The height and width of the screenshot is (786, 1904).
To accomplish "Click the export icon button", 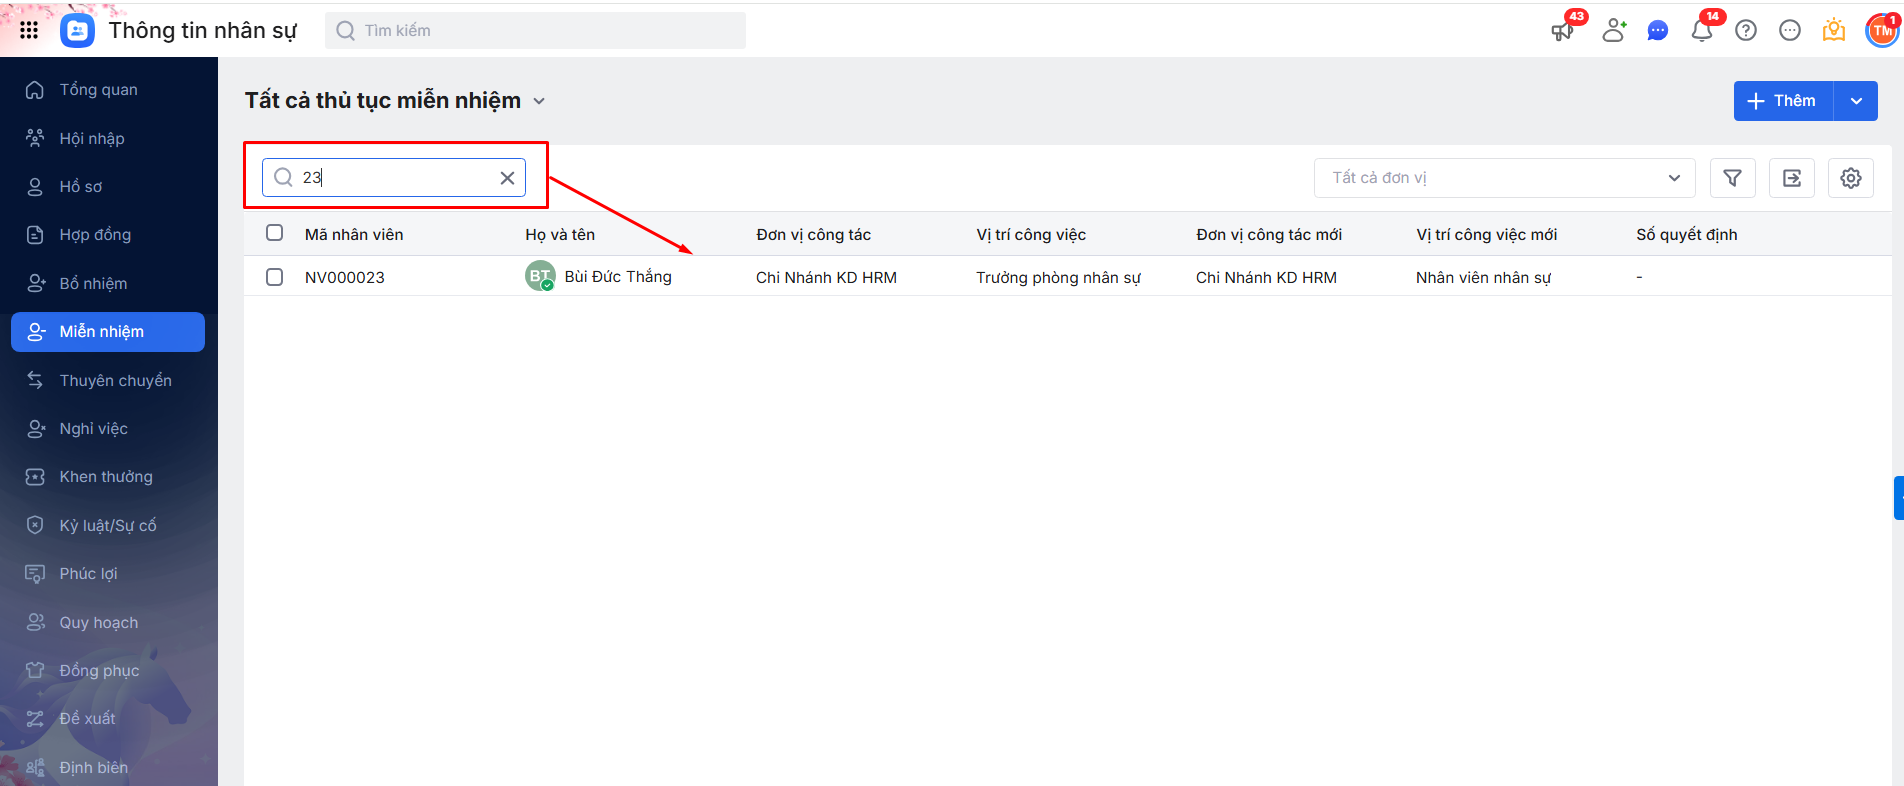I will click(1792, 178).
